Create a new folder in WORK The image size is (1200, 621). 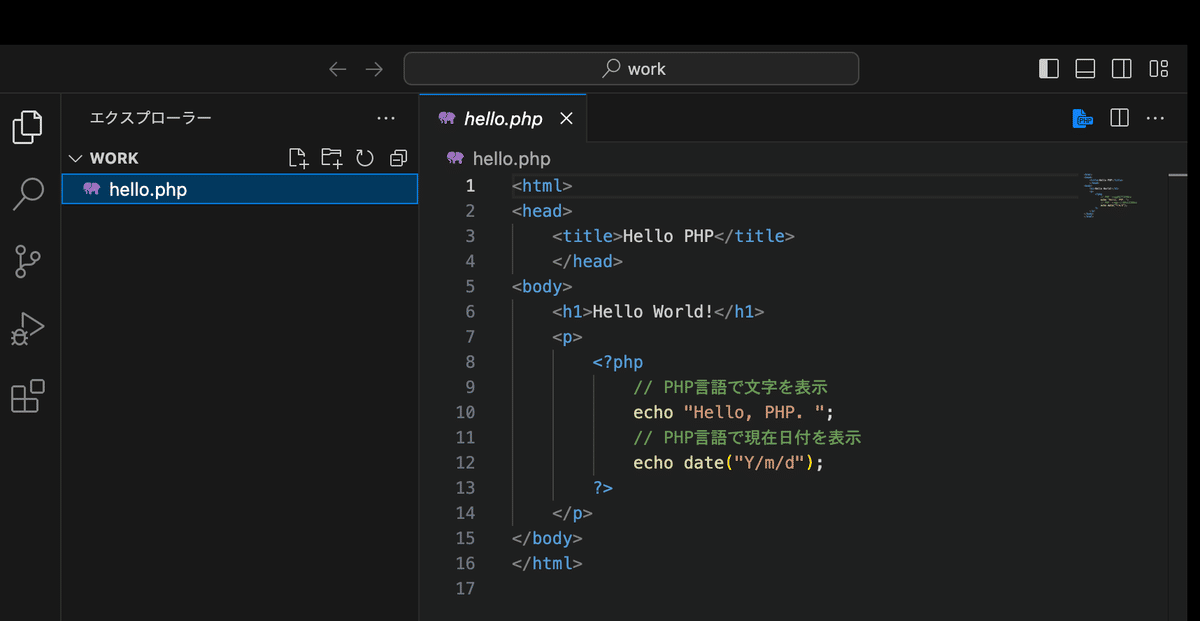point(331,158)
